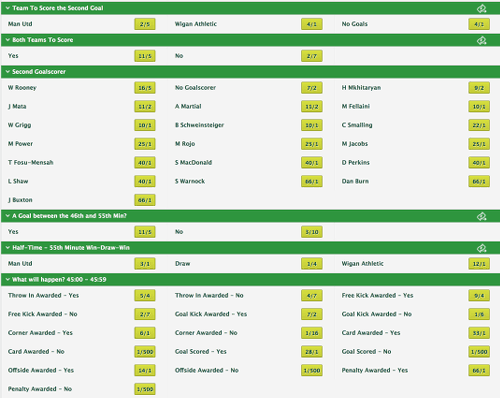
Task: Pick Both Teams To Score No at 2/7
Action: tap(312, 56)
